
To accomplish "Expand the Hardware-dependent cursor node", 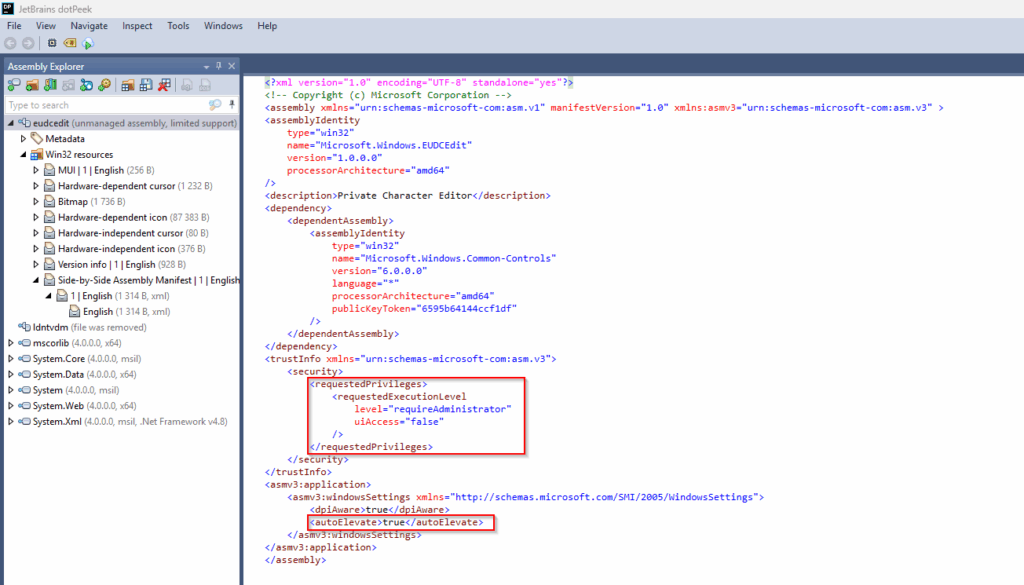I will pos(36,185).
